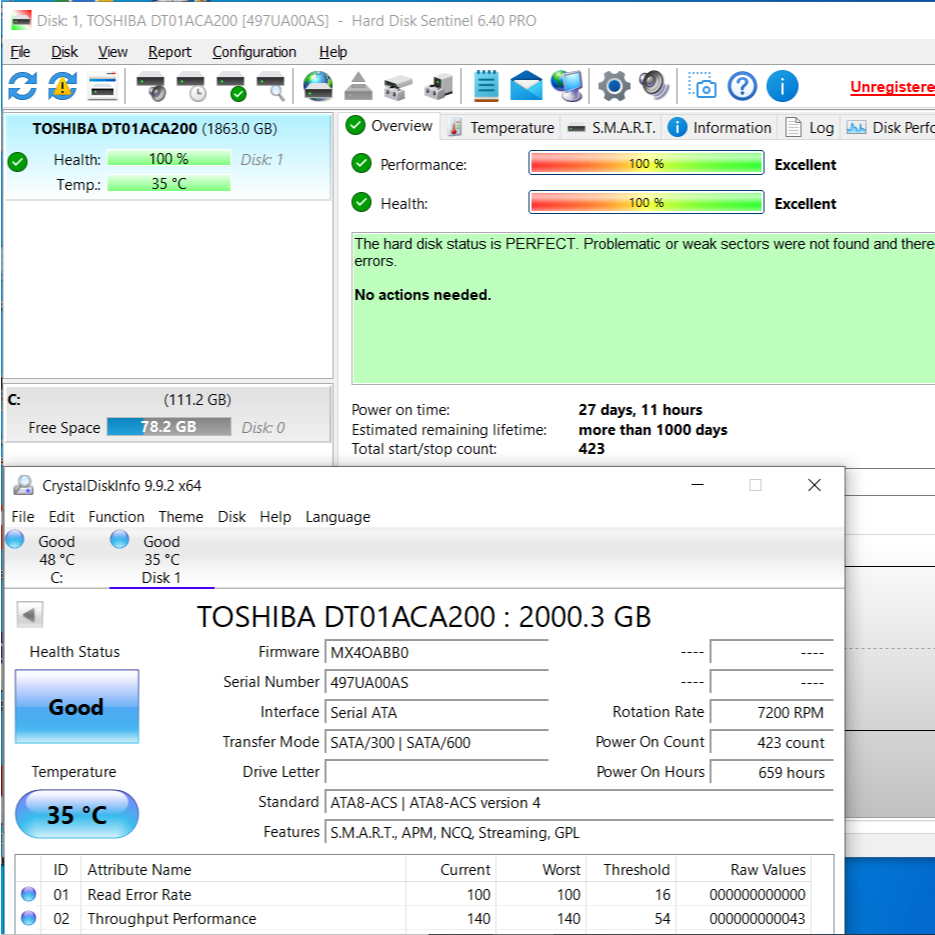Click the Performance 100 % gradient bar
The height and width of the screenshot is (935, 935).
(x=646, y=163)
